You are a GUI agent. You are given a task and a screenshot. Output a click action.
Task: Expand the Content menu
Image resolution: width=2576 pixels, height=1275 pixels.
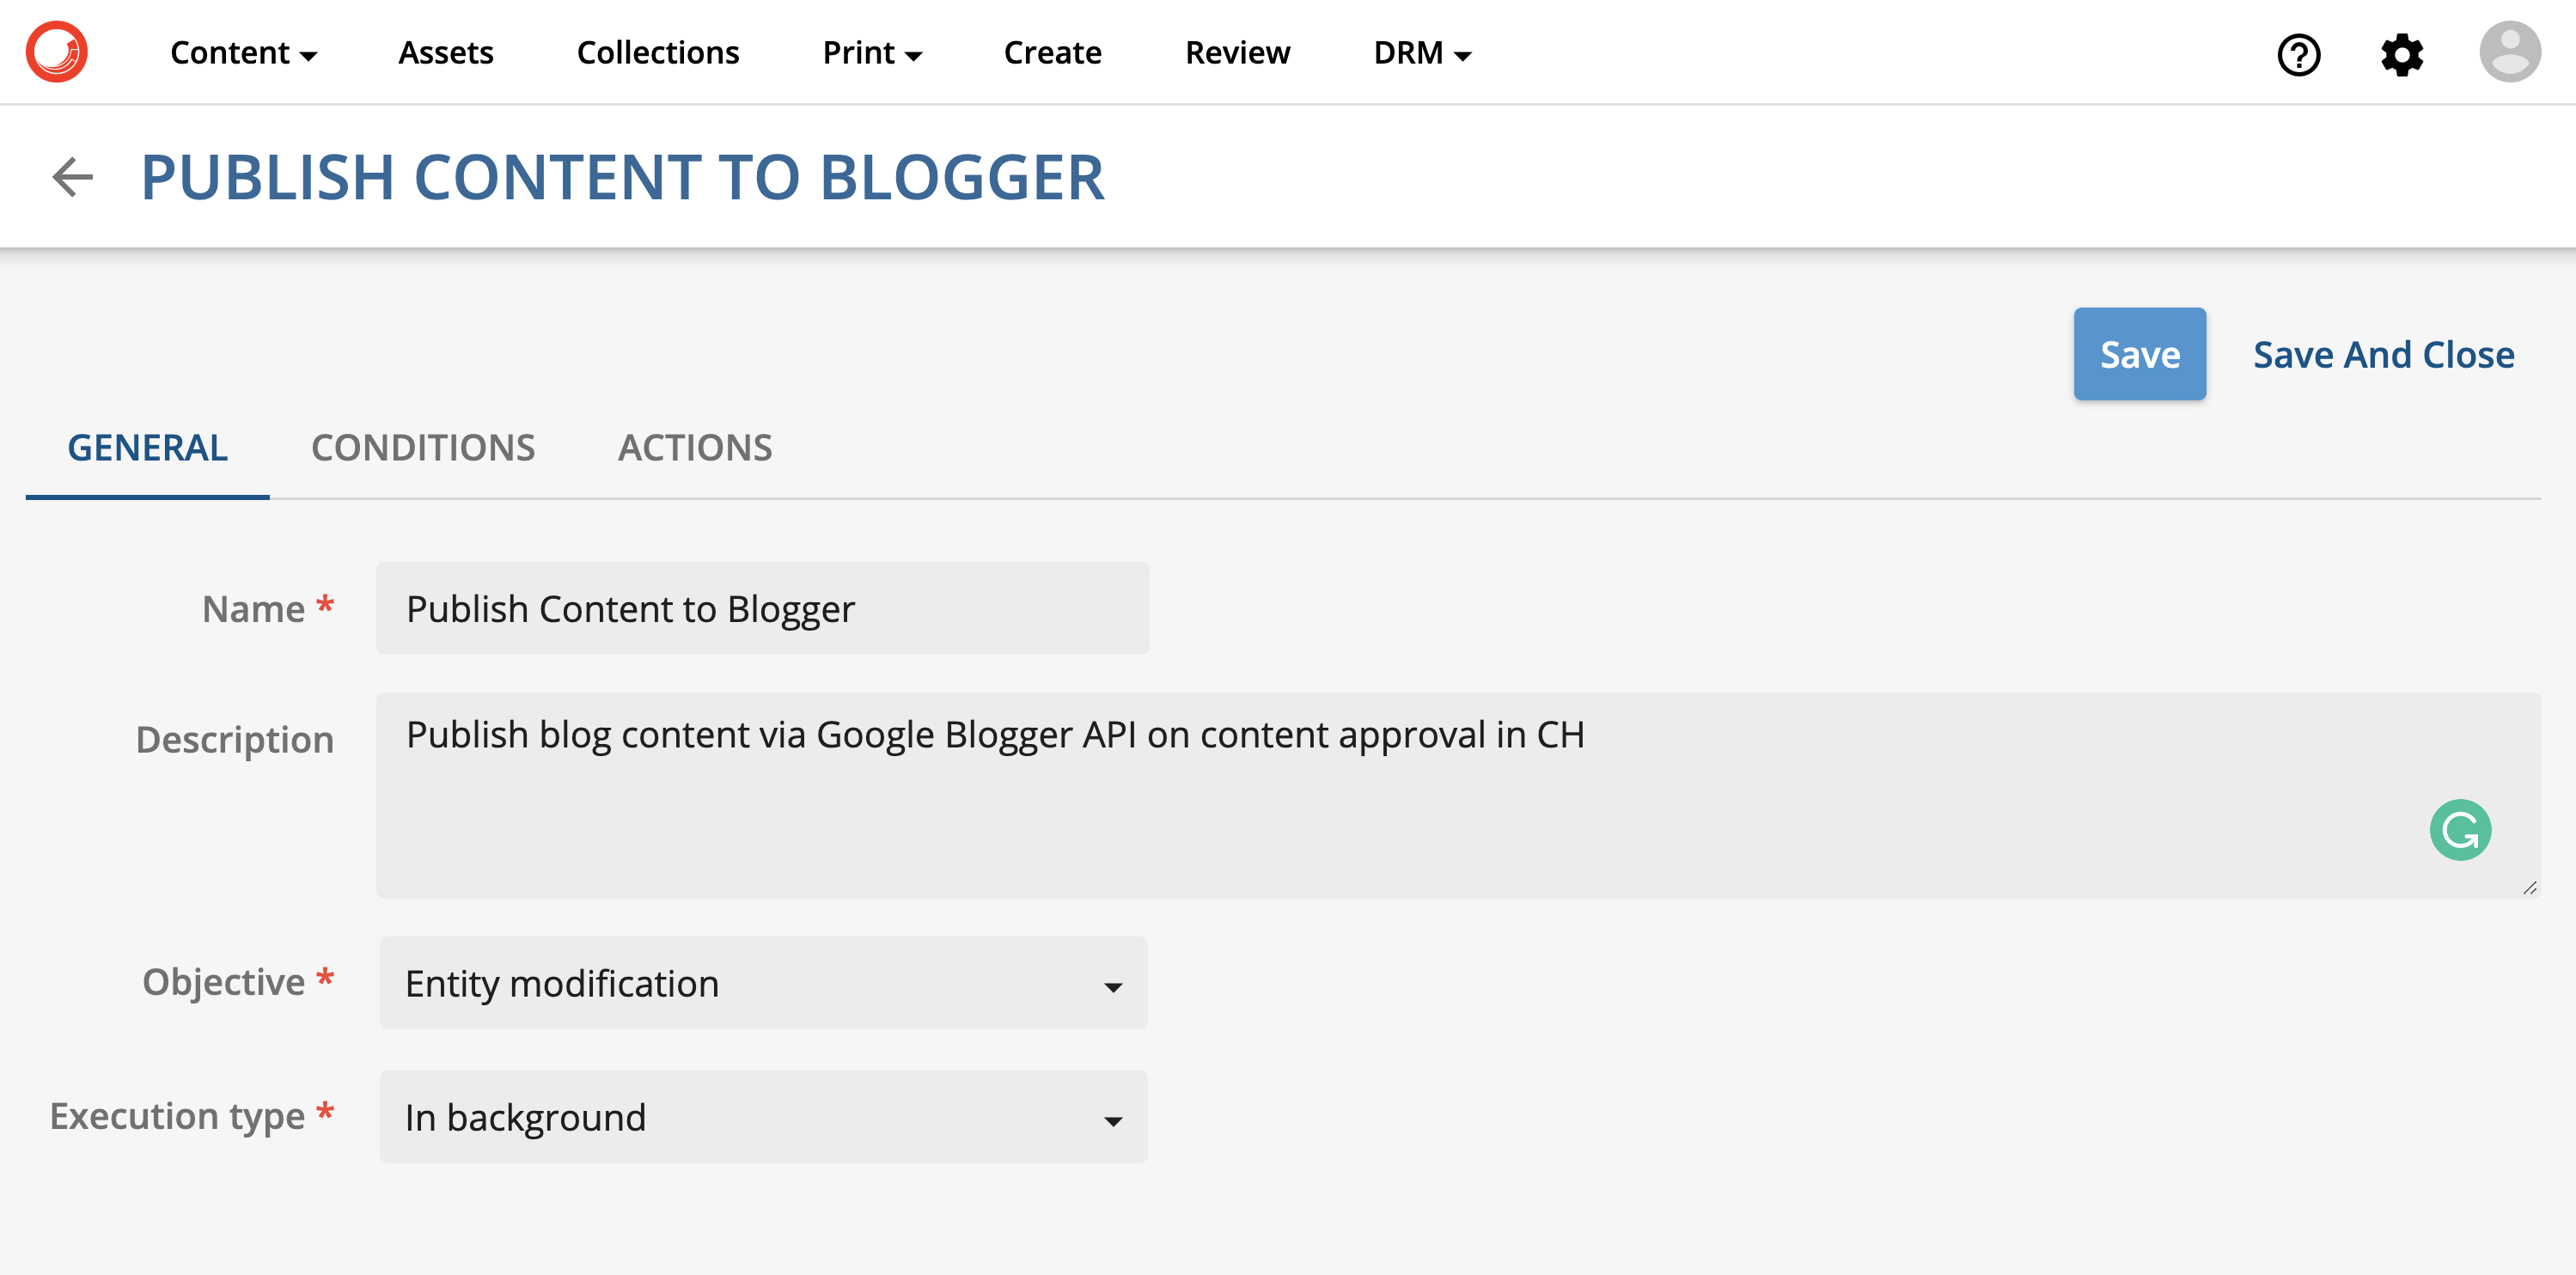[243, 53]
